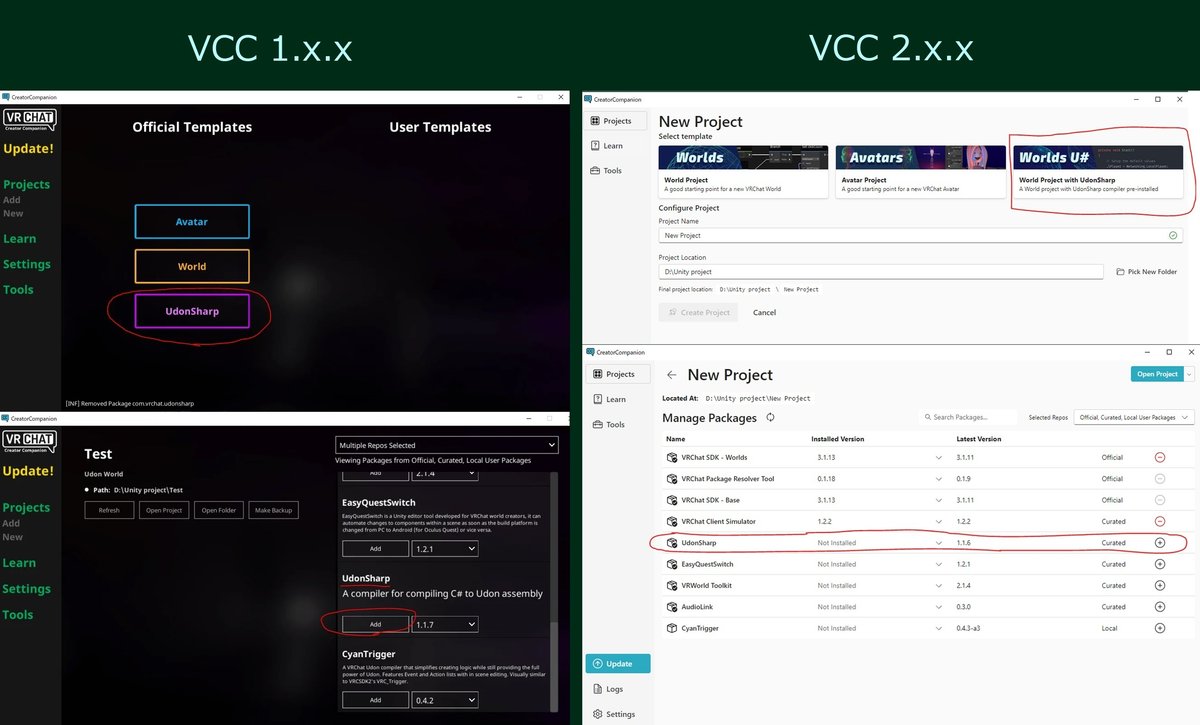
Task: Click the minus icon on VRChat Client Simulator row
Action: coord(1160,521)
